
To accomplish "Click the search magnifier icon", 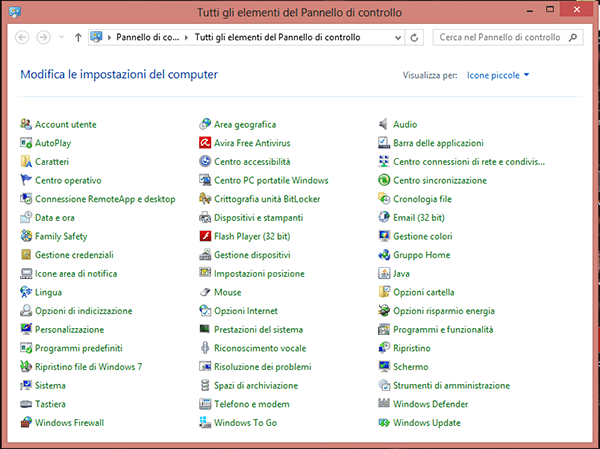I will [x=573, y=38].
